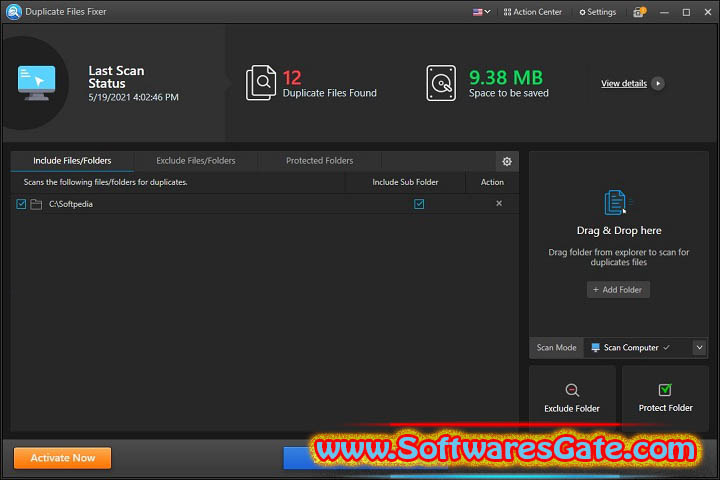Open the language flag dropdown
Screen dimensions: 720x480
[x=482, y=12]
